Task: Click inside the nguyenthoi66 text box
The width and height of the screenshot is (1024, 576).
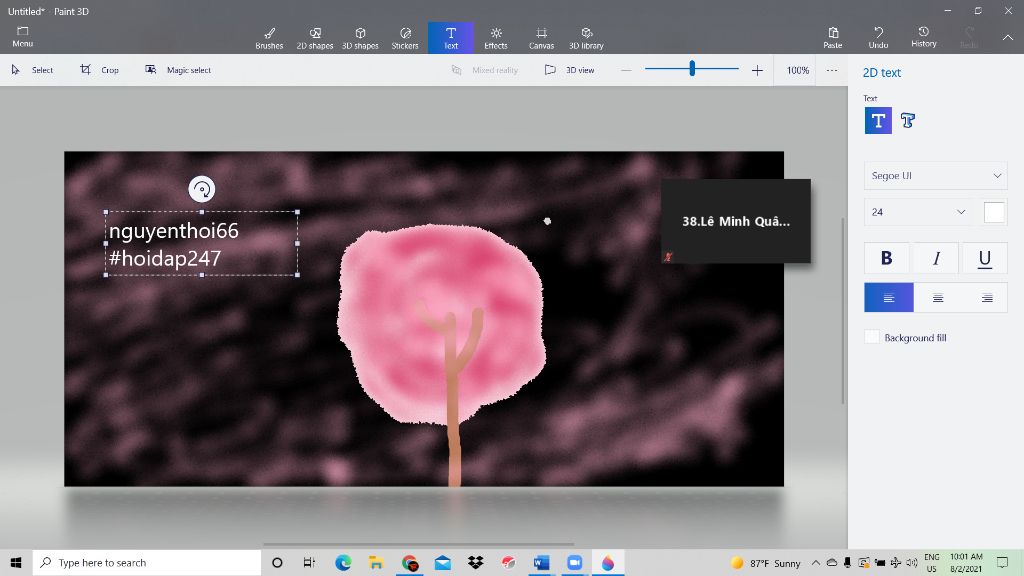Action: 201,244
